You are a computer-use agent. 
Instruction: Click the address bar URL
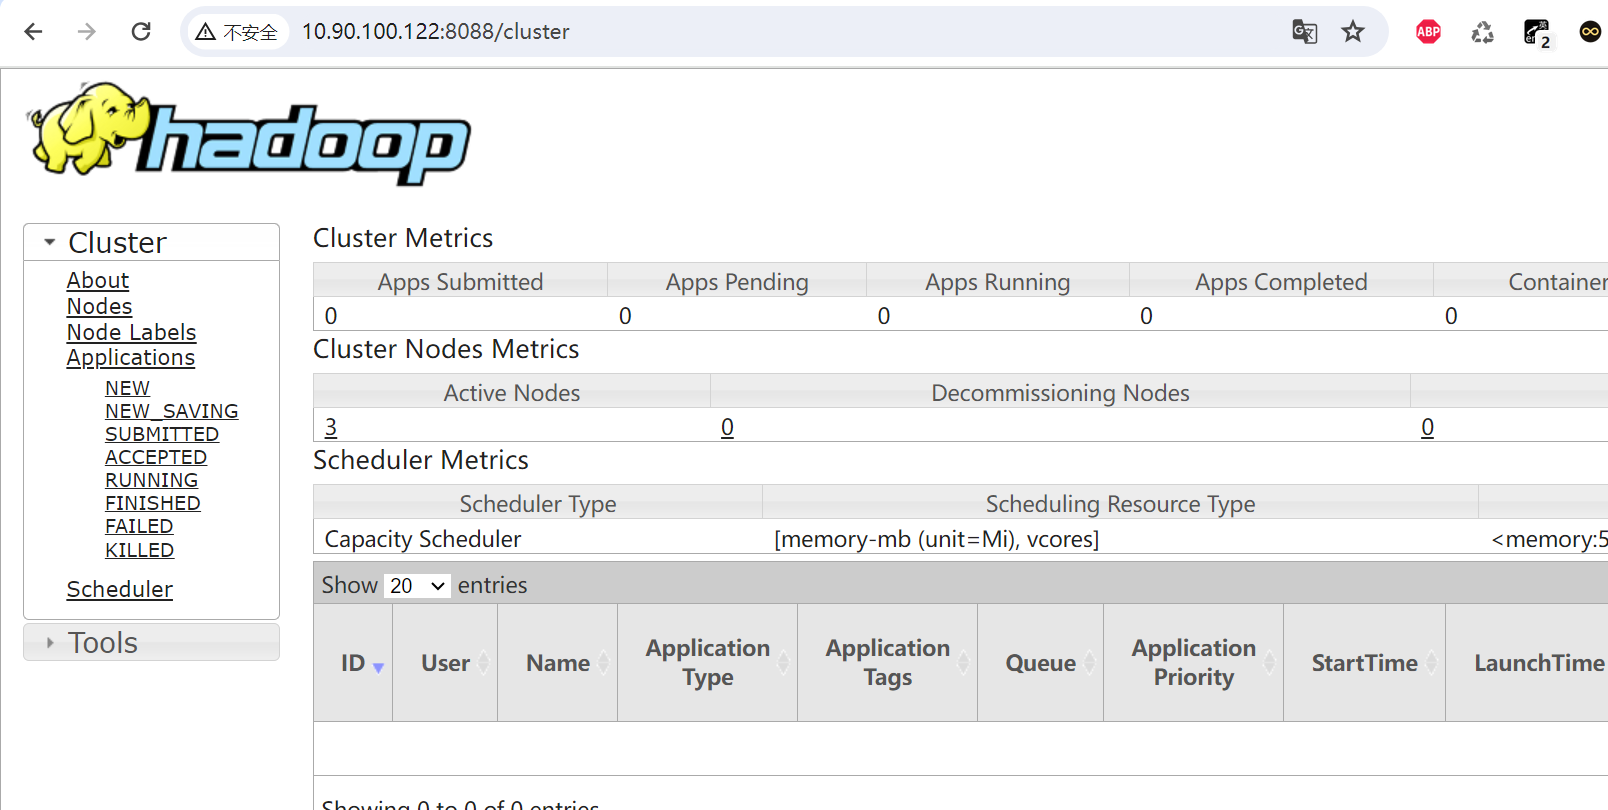coord(436,32)
